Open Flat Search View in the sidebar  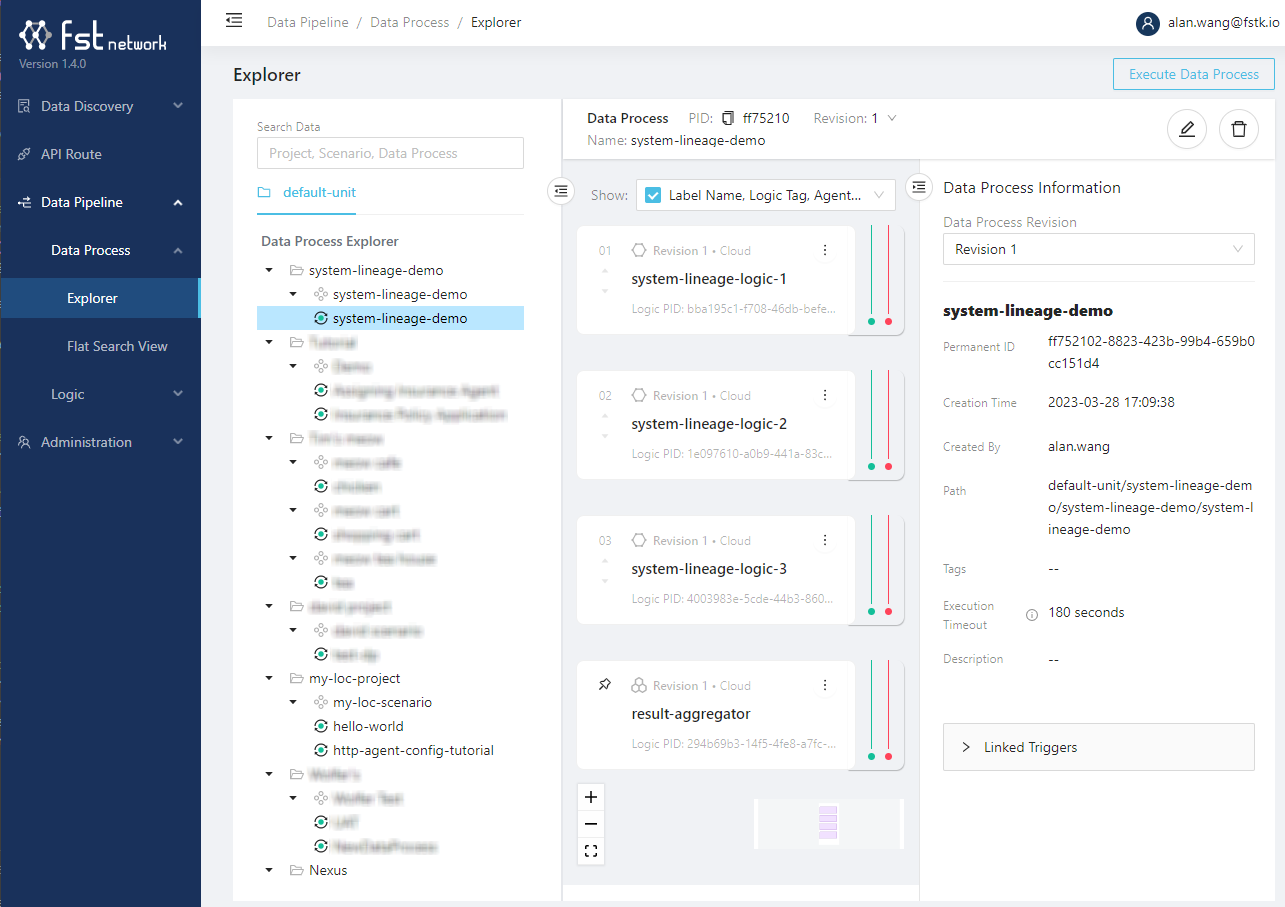point(117,346)
